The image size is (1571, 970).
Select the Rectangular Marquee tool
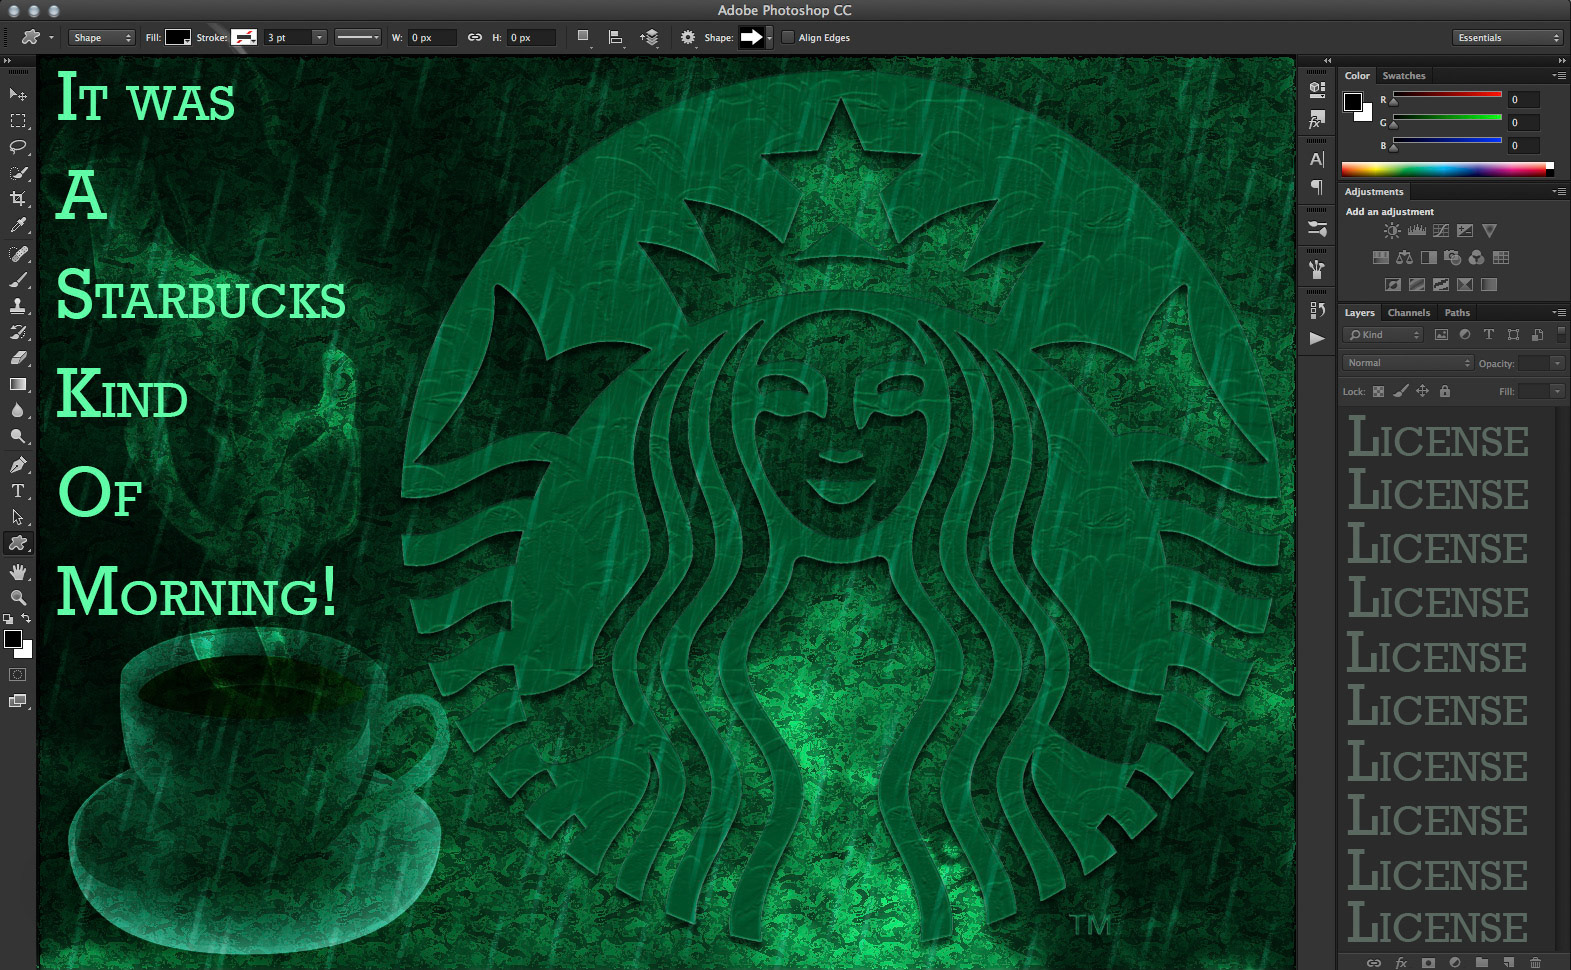(18, 121)
